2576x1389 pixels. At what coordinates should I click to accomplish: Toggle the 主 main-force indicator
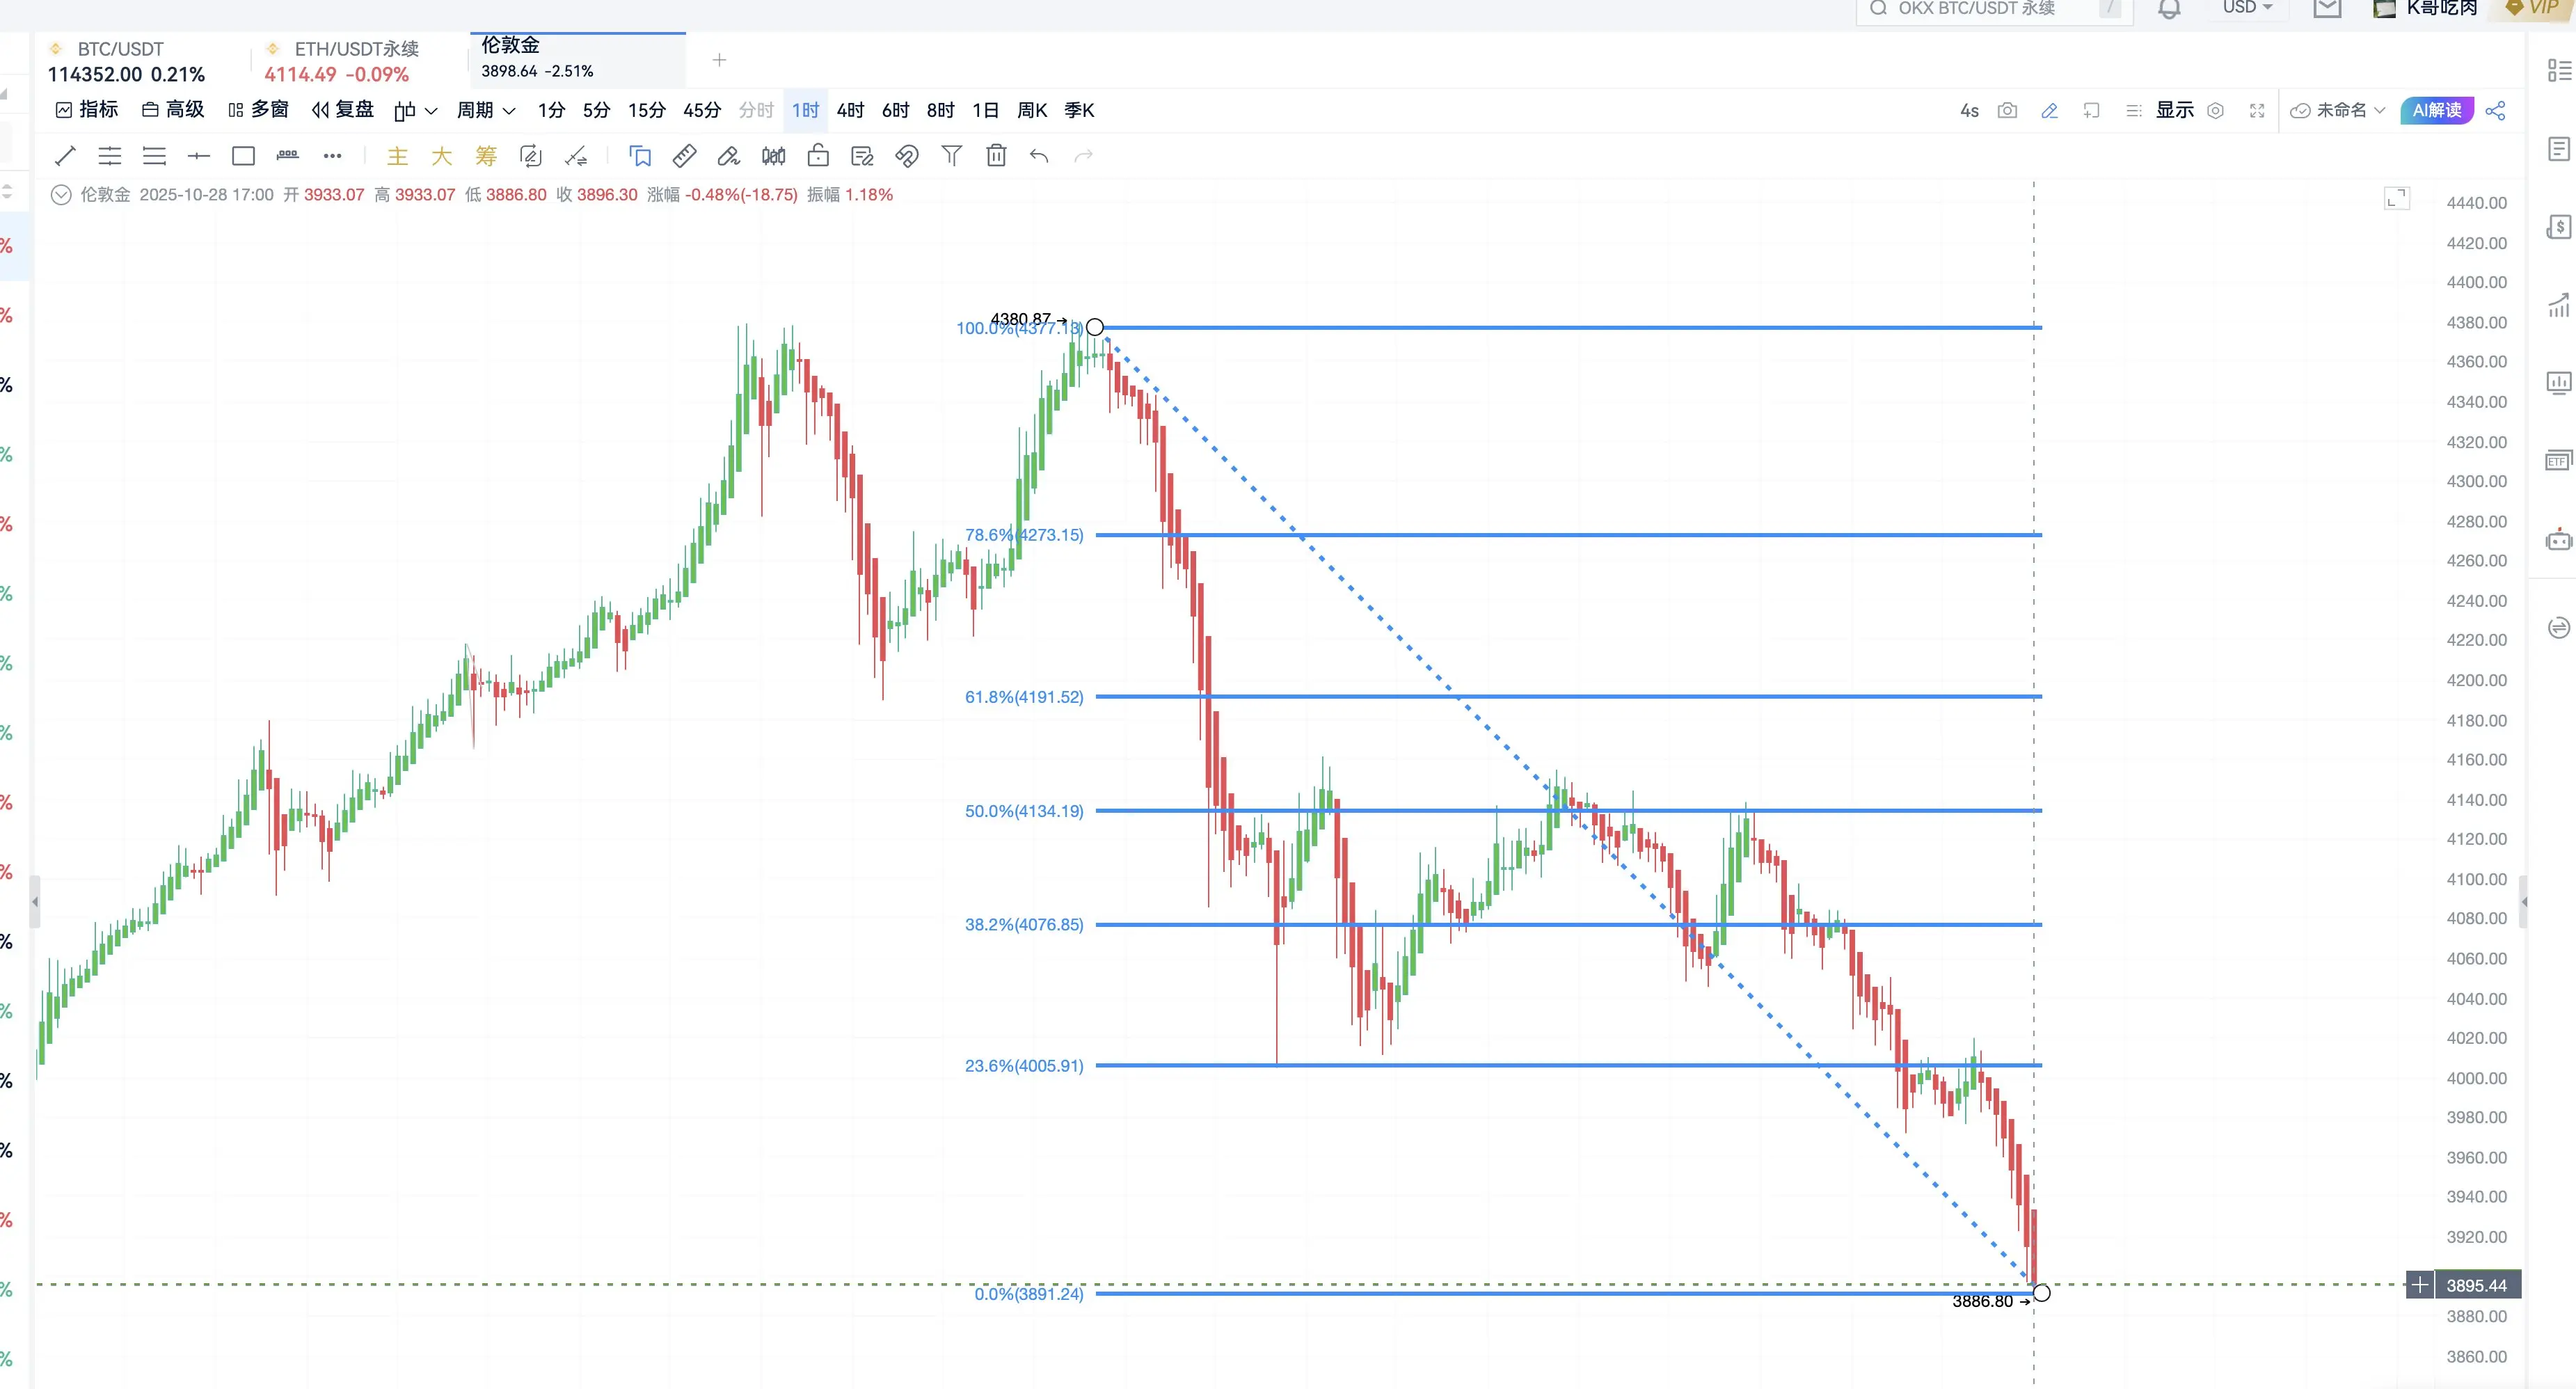(x=397, y=156)
